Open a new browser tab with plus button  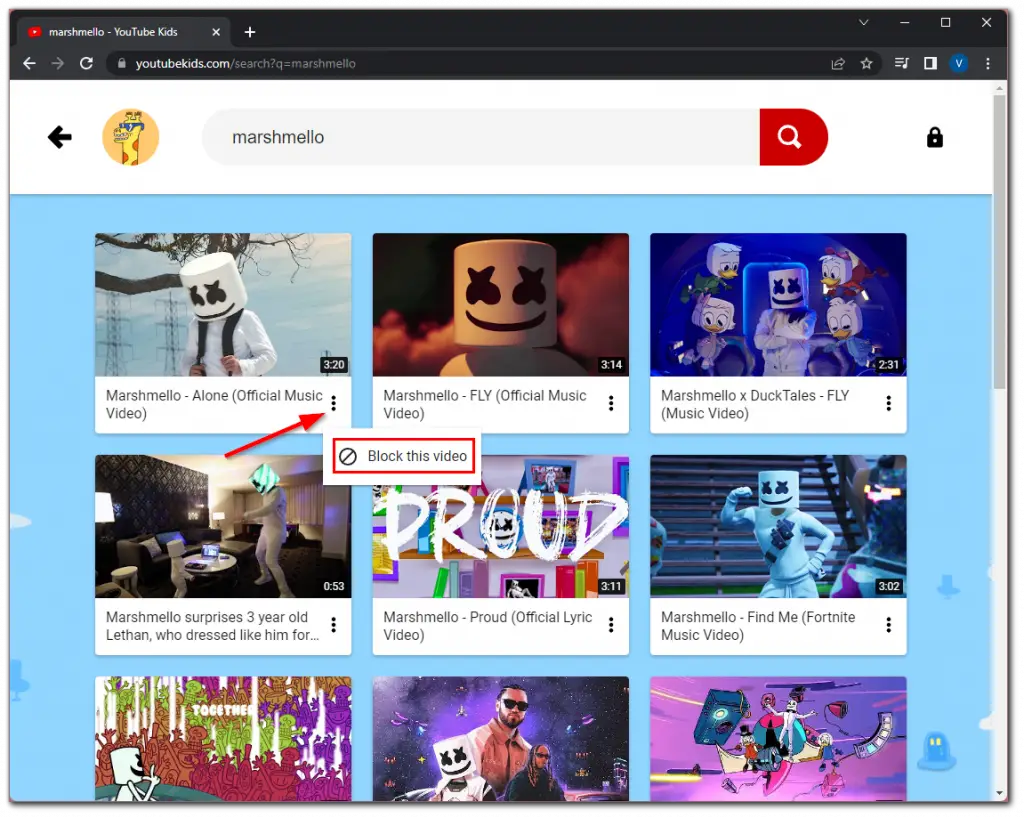click(x=249, y=31)
